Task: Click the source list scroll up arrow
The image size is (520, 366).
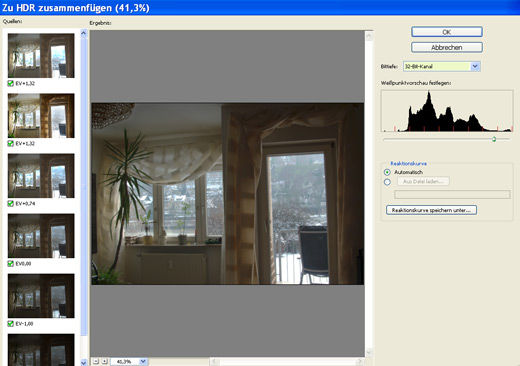Action: point(84,33)
